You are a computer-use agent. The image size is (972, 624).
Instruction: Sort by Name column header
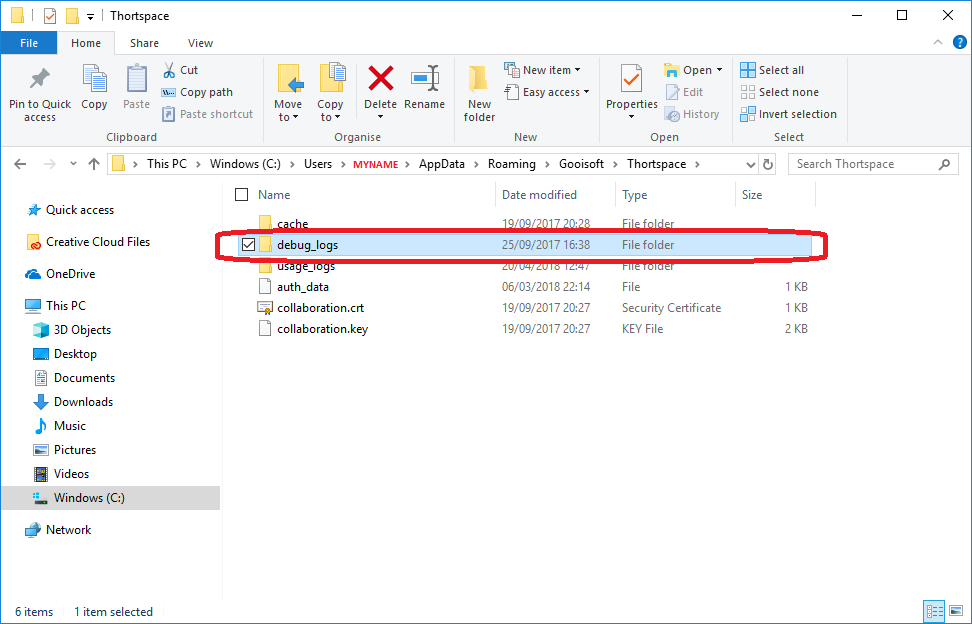pyautogui.click(x=274, y=195)
